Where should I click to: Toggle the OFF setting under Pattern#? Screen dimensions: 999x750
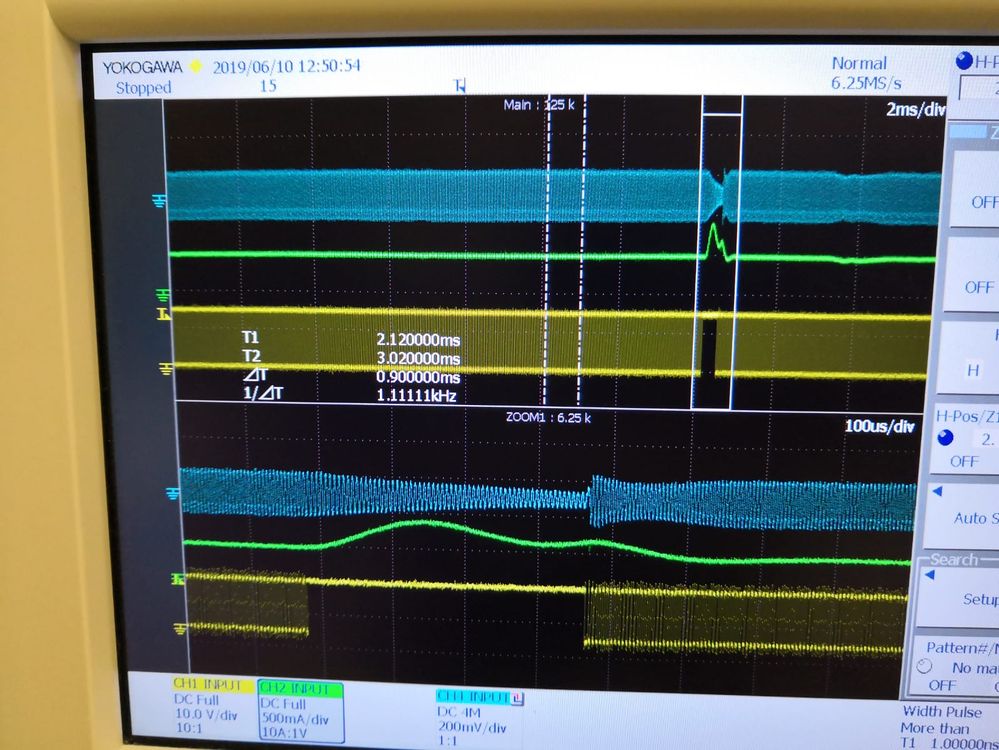tap(942, 685)
